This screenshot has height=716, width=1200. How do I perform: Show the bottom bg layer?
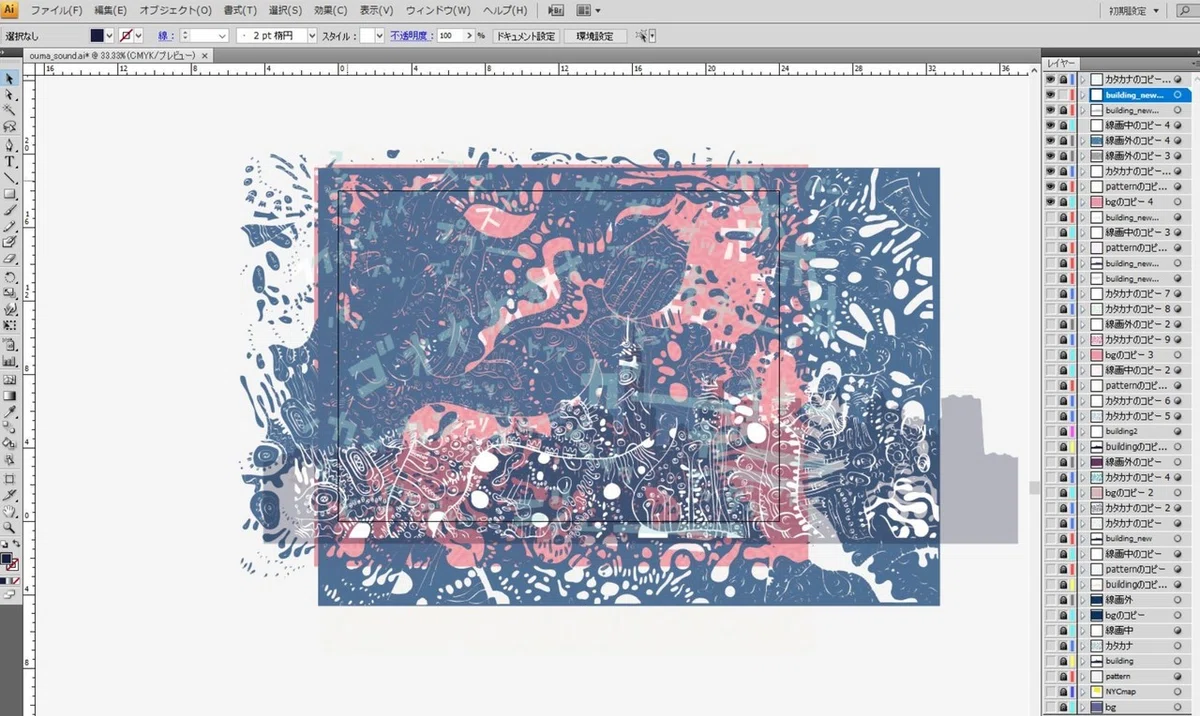pyautogui.click(x=1050, y=707)
